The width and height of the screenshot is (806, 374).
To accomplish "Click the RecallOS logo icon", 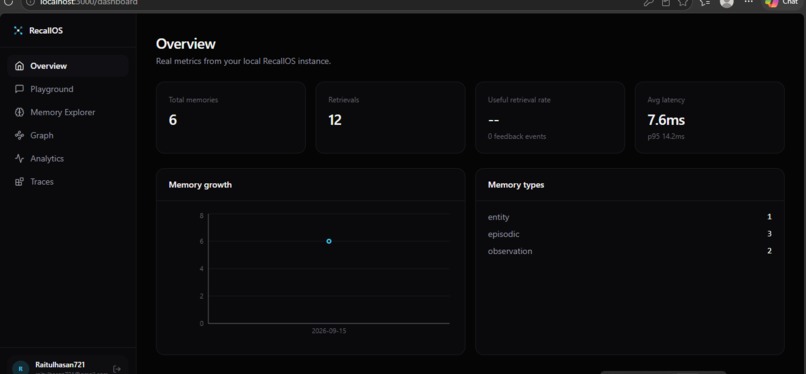I will [19, 31].
